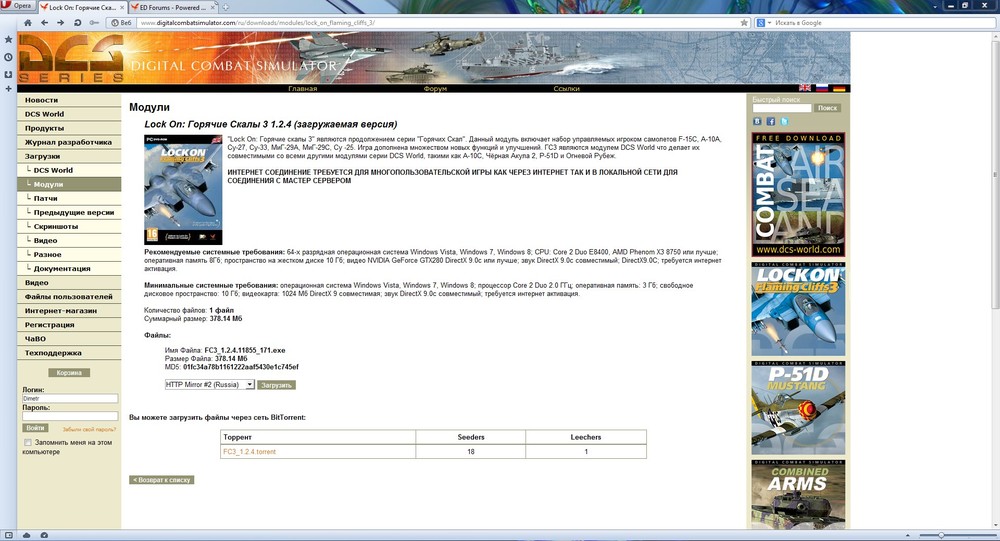Open the History clock panel in sidebar
The width and height of the screenshot is (1000, 541).
pyautogui.click(x=8, y=57)
